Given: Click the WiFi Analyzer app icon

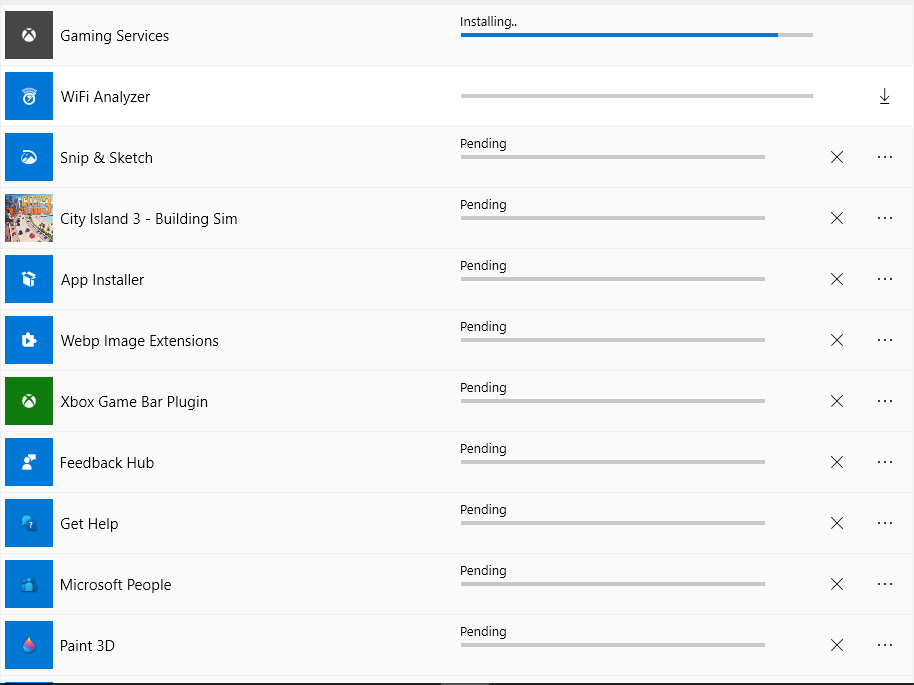Looking at the screenshot, I should click(29, 96).
